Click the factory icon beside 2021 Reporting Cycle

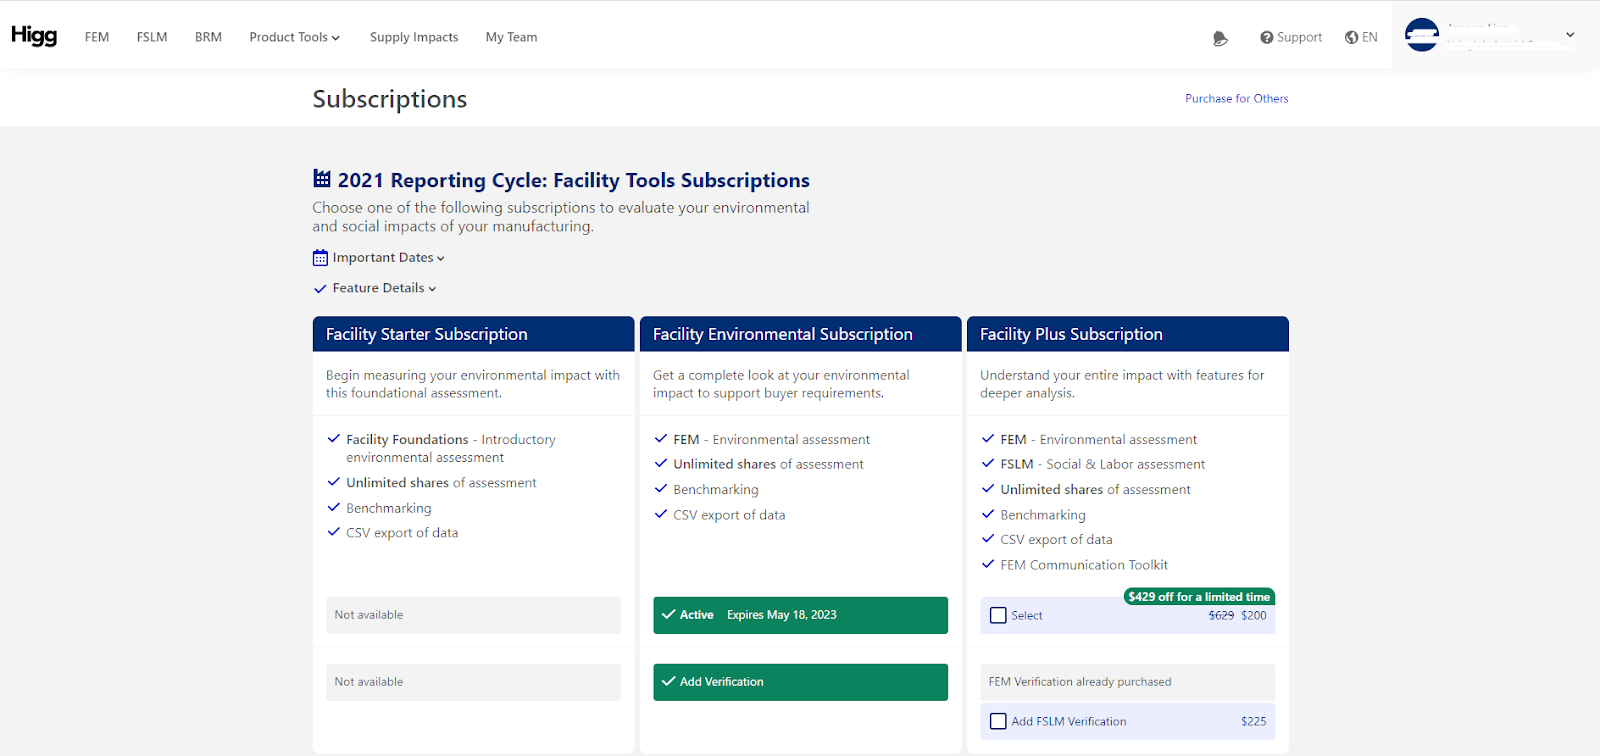(x=322, y=179)
